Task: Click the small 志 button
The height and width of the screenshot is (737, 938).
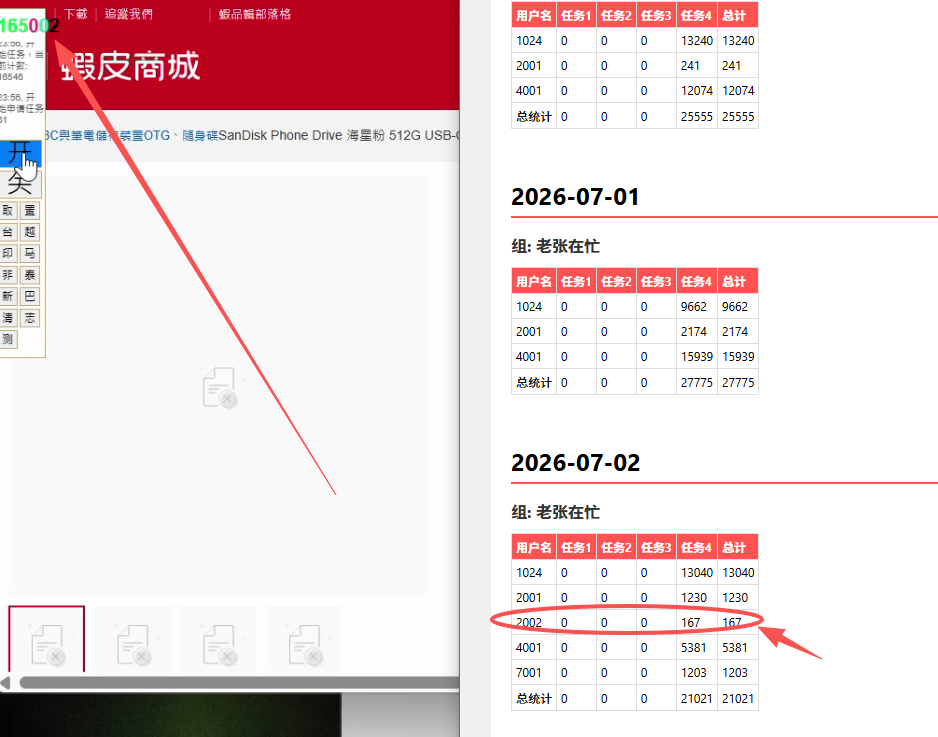Action: [x=30, y=318]
